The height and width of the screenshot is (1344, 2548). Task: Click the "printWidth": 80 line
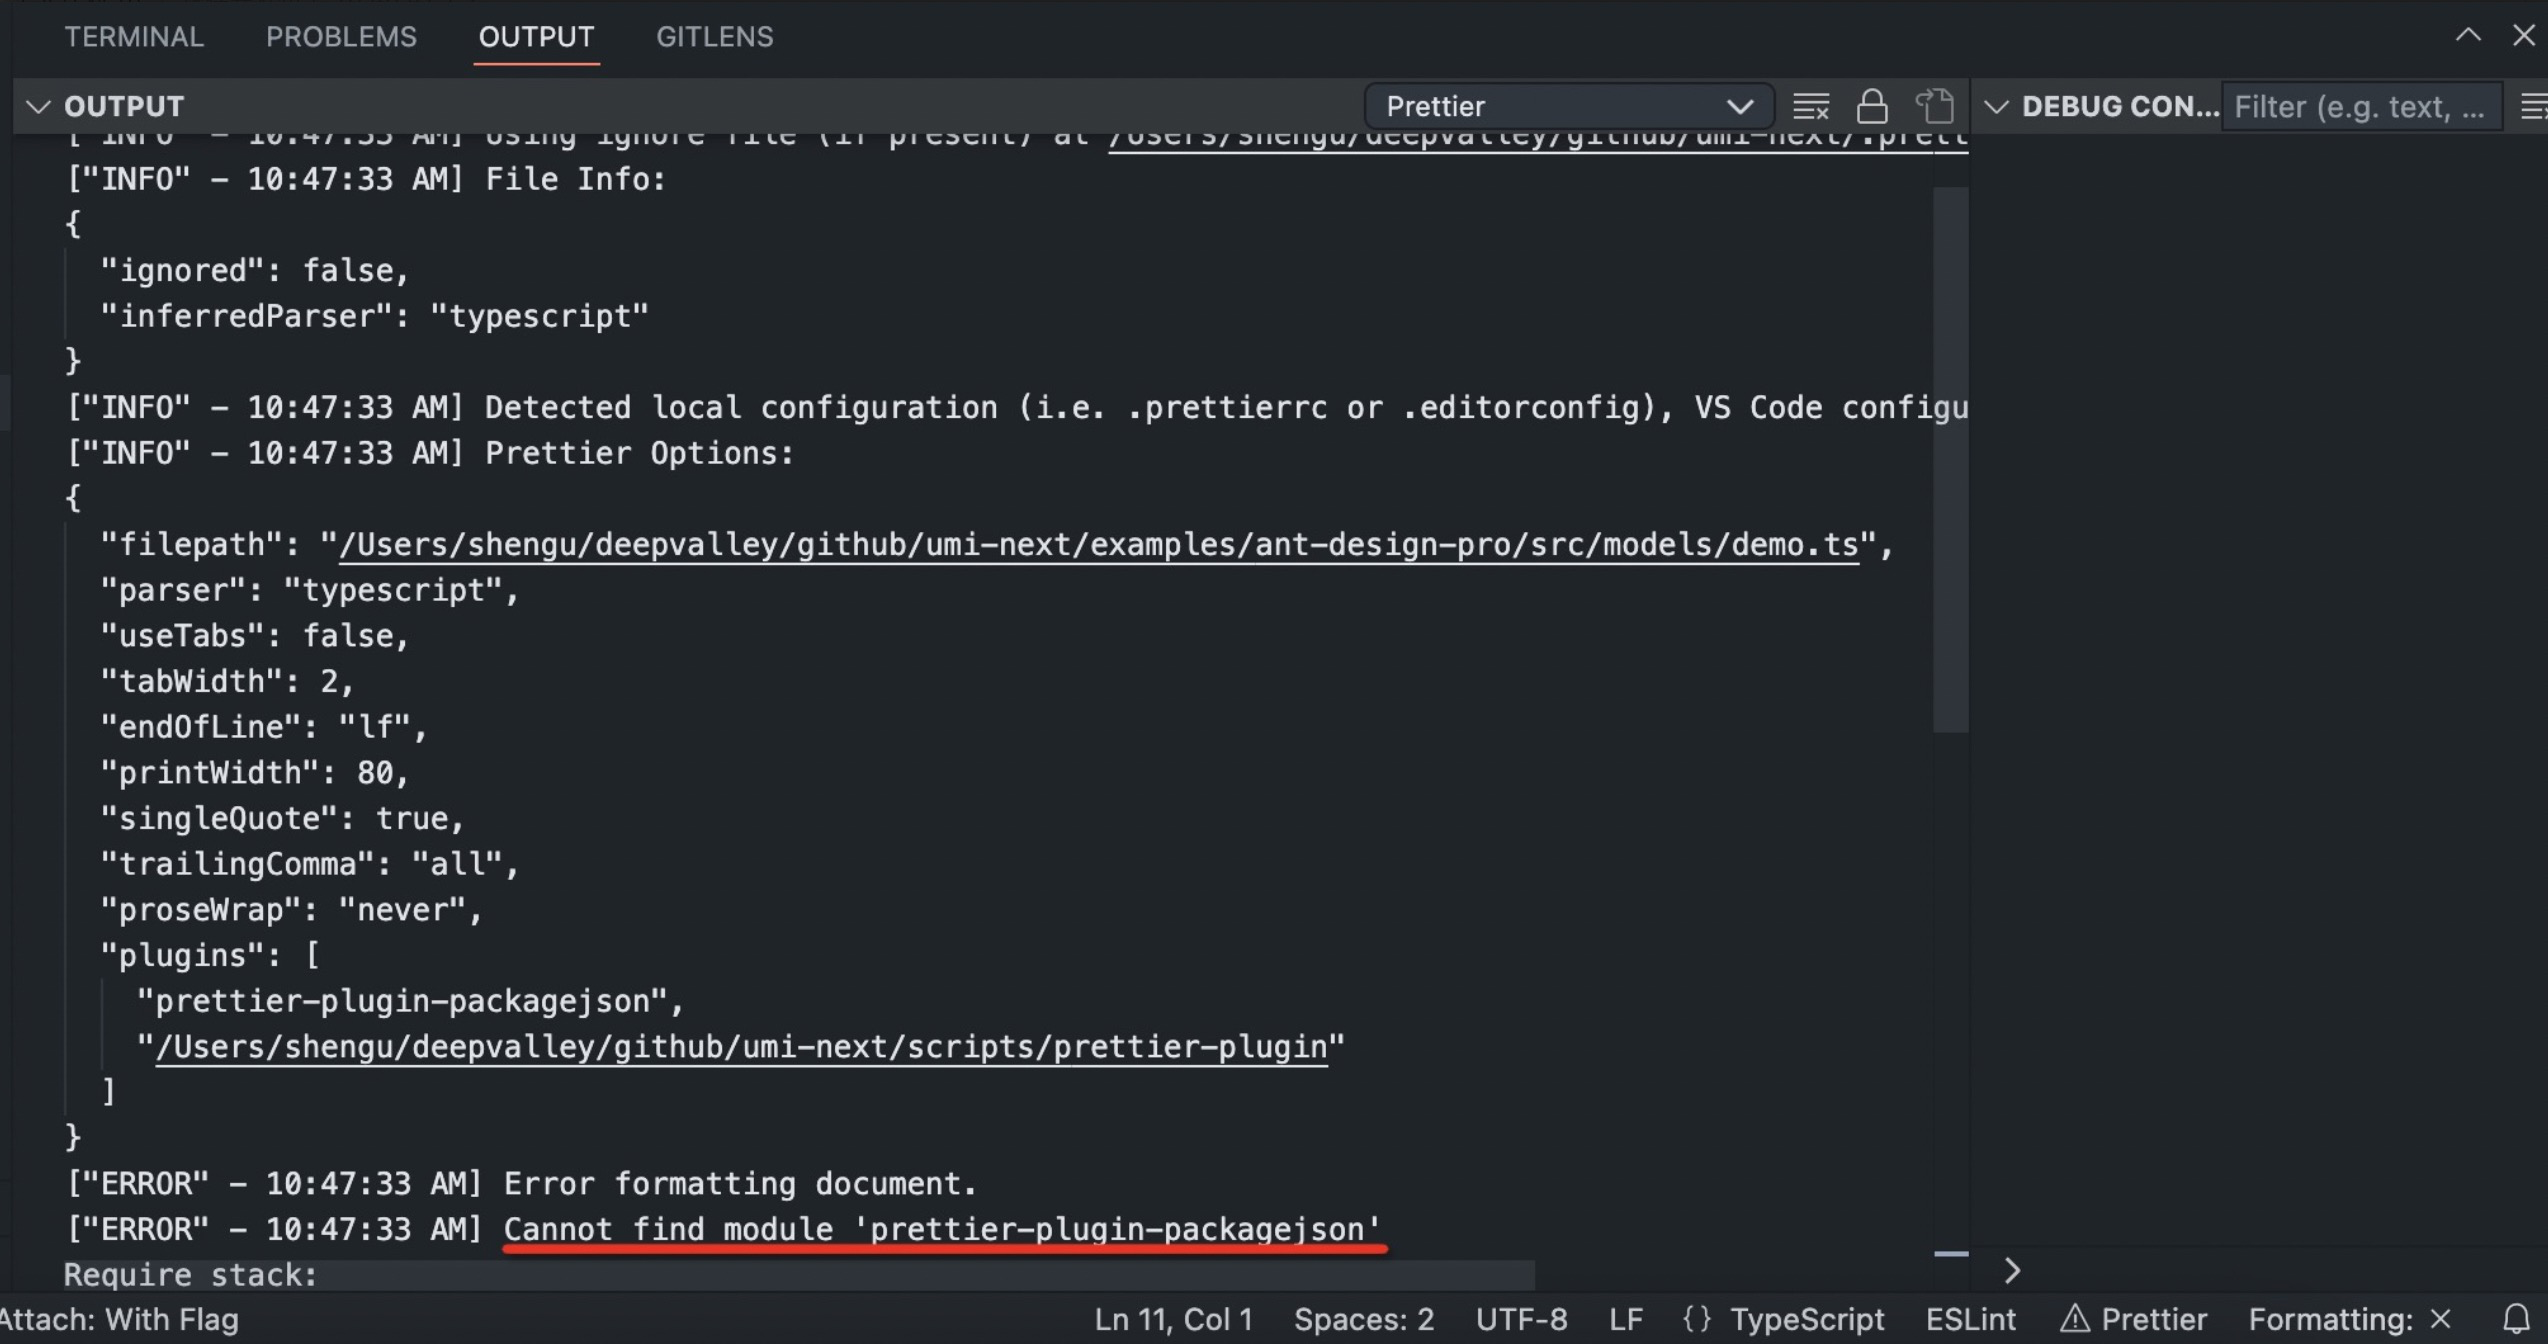click(x=254, y=773)
